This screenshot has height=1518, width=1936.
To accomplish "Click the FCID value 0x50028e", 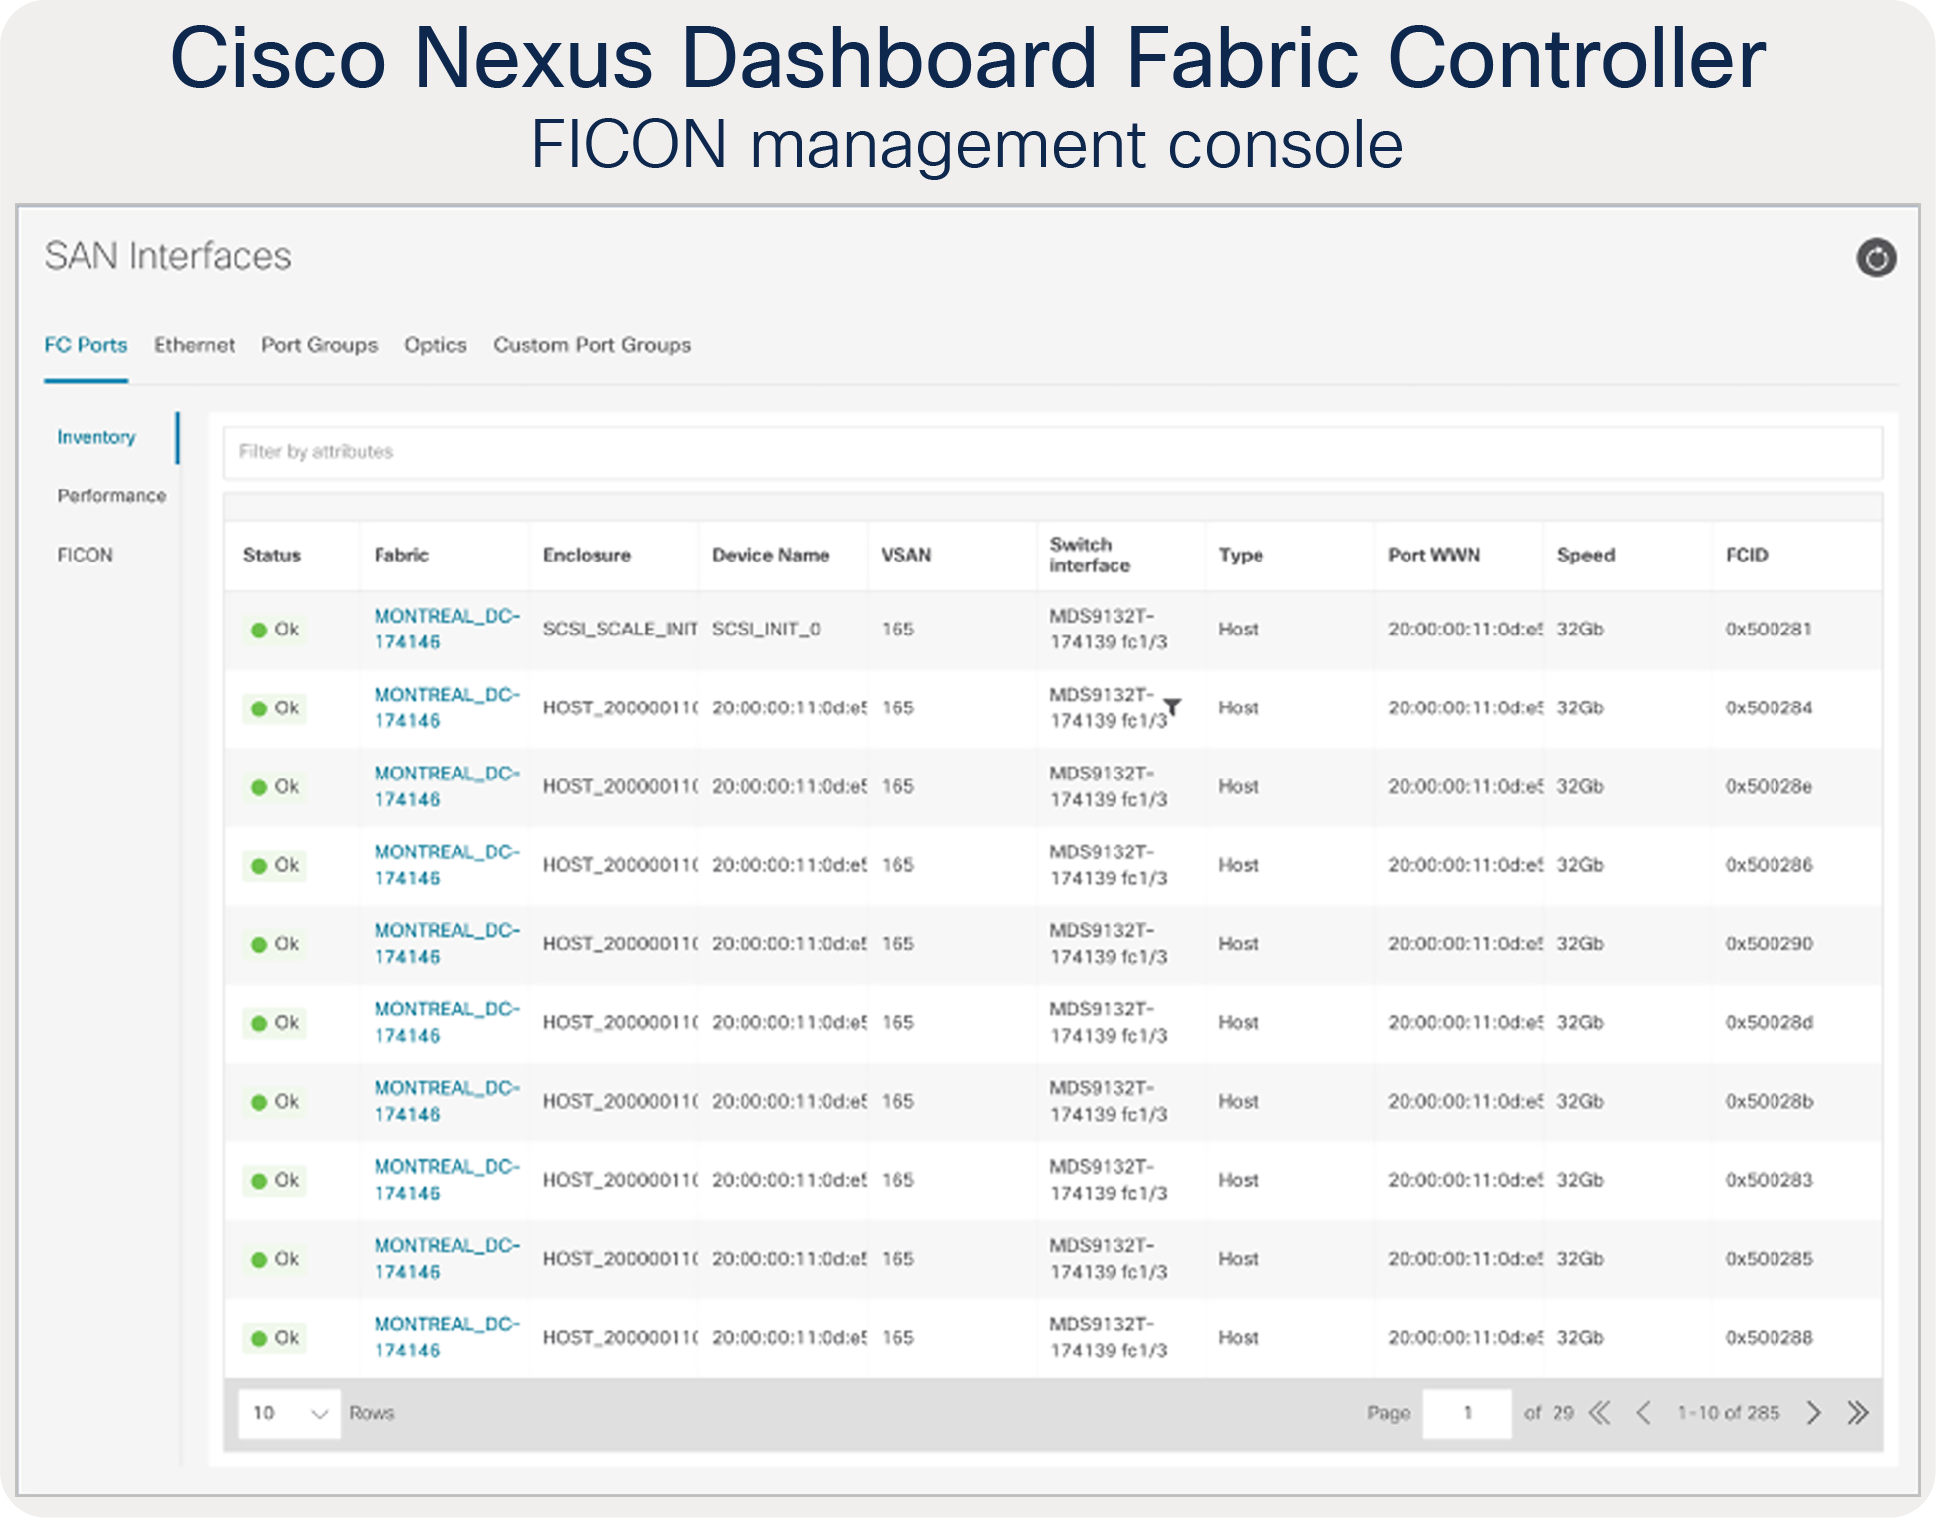I will coord(1768,787).
